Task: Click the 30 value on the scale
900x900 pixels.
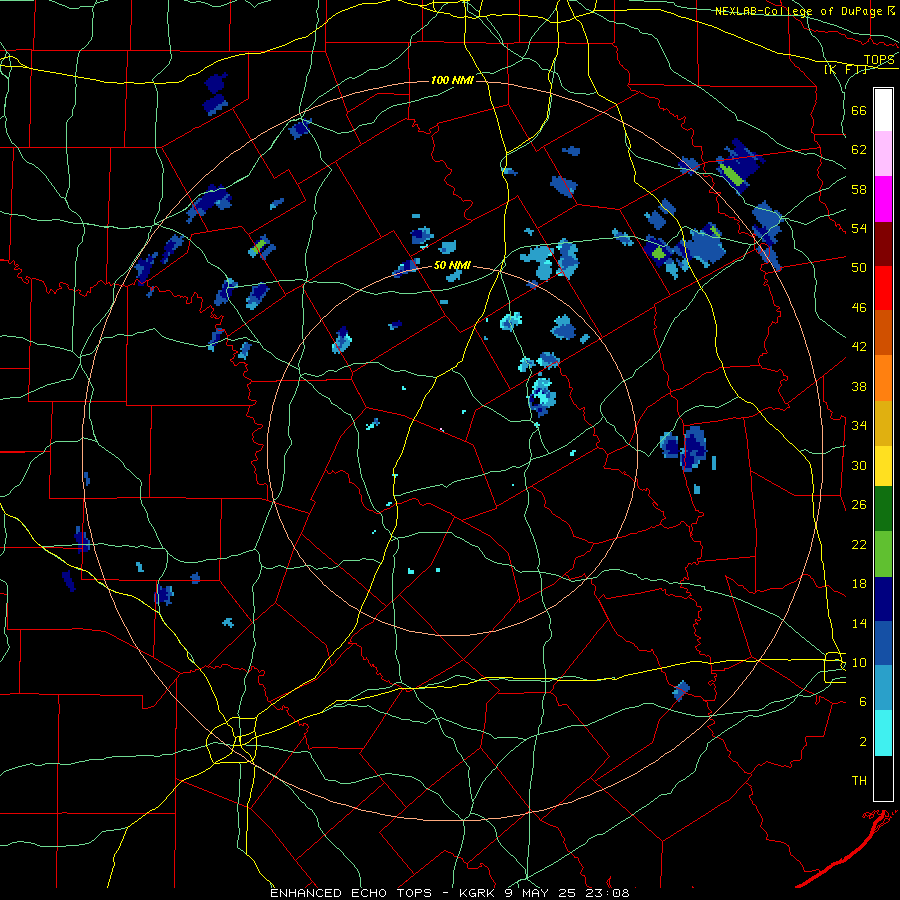Action: pos(859,465)
